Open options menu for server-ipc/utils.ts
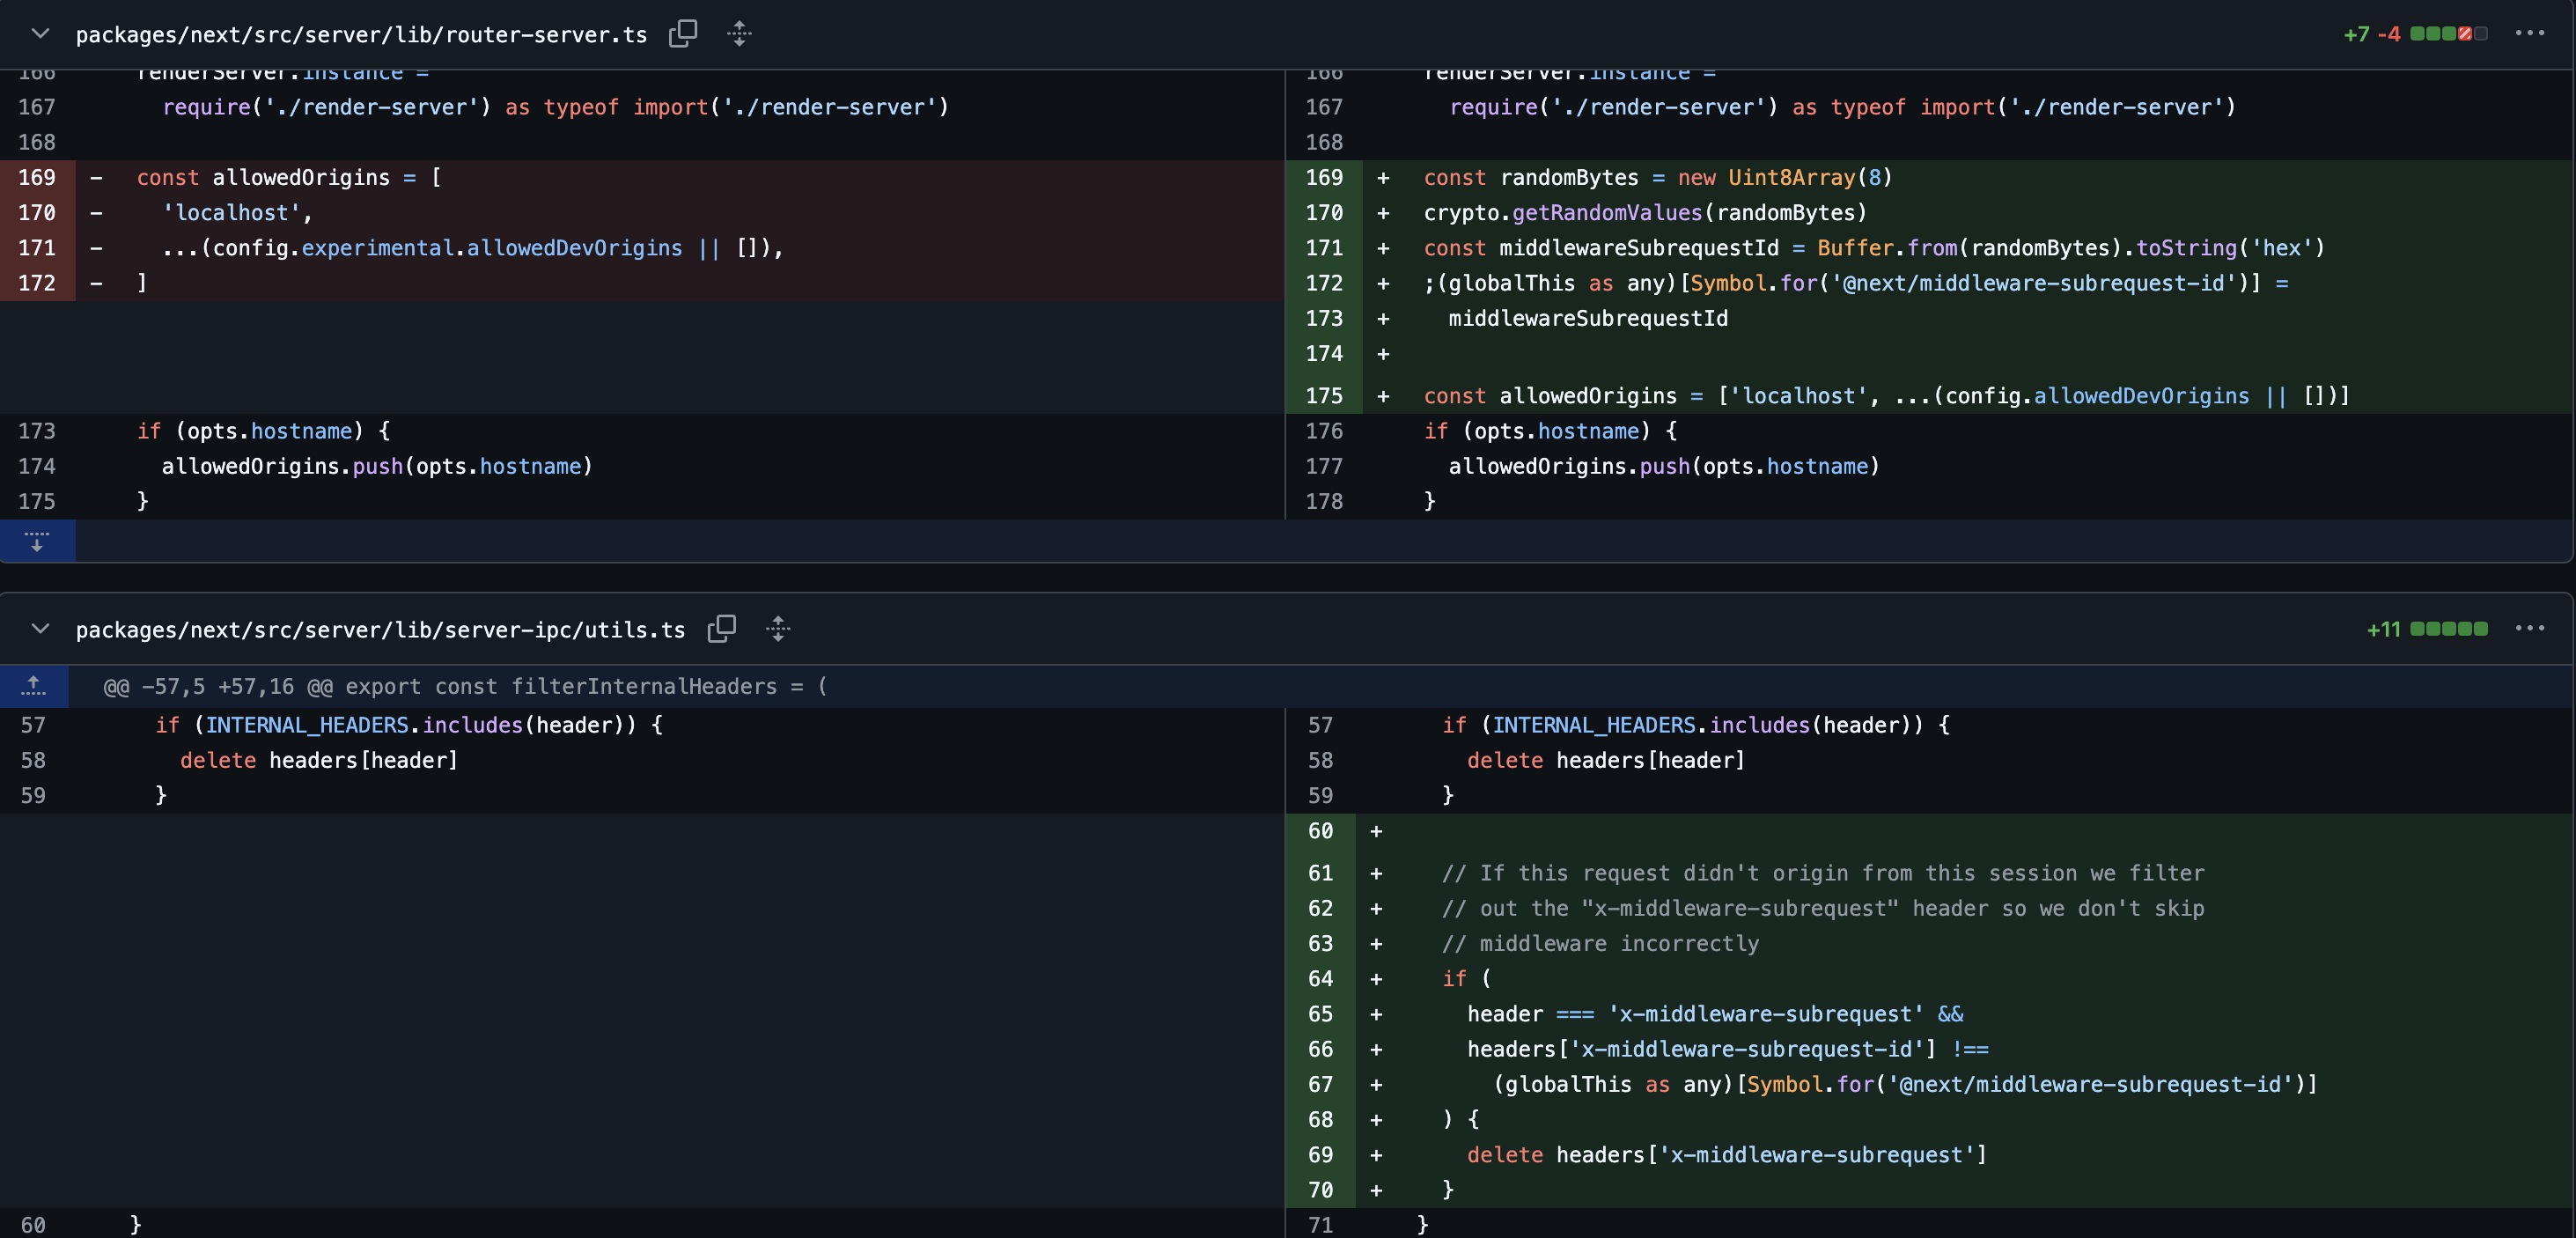 2529,628
